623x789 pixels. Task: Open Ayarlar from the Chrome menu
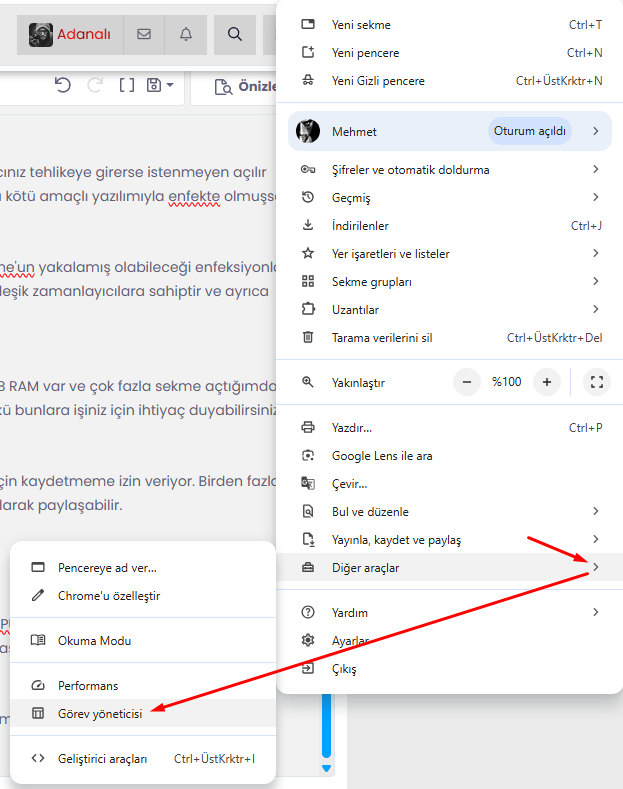[x=350, y=640]
